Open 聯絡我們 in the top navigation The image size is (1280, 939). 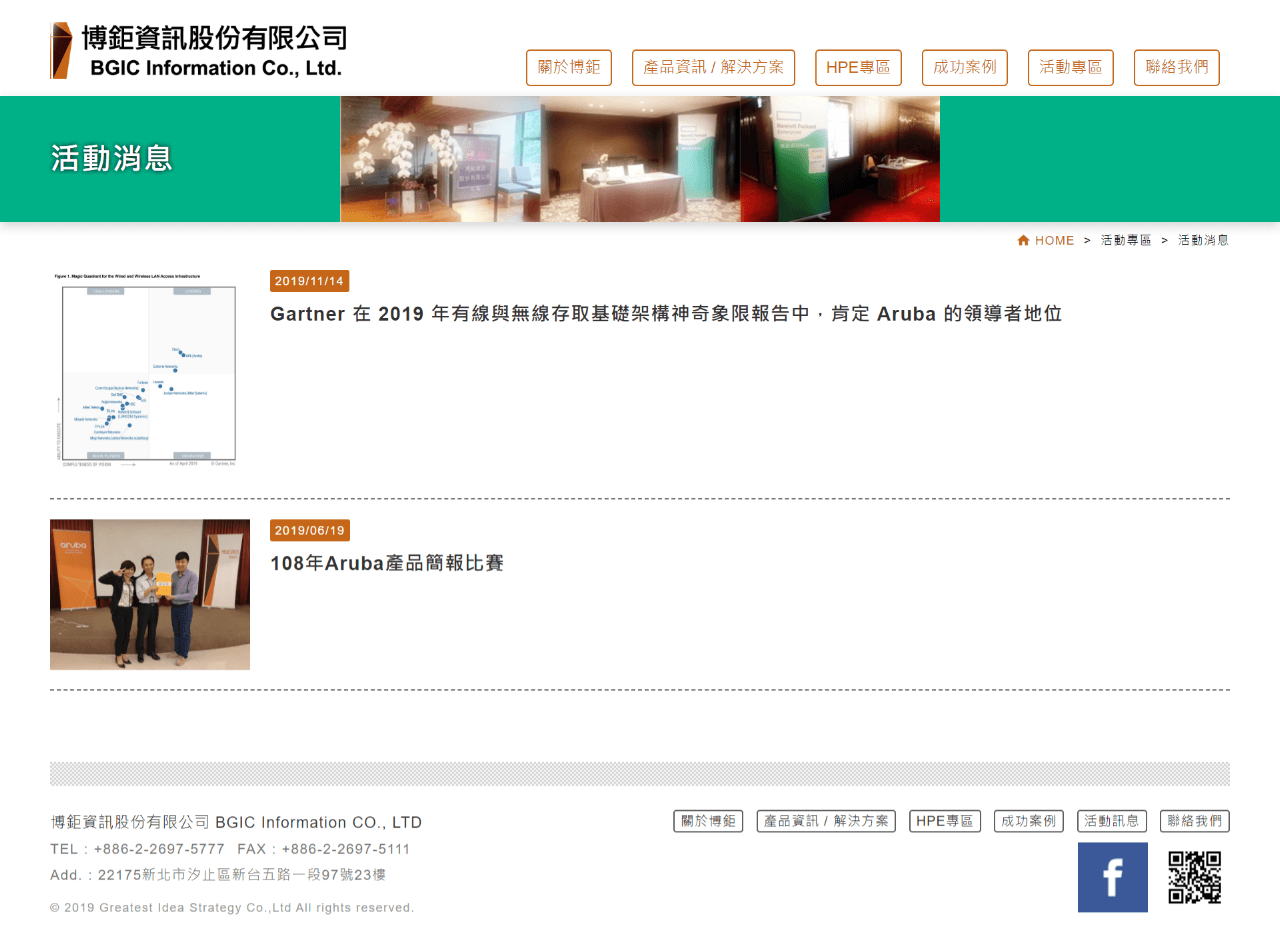1177,68
